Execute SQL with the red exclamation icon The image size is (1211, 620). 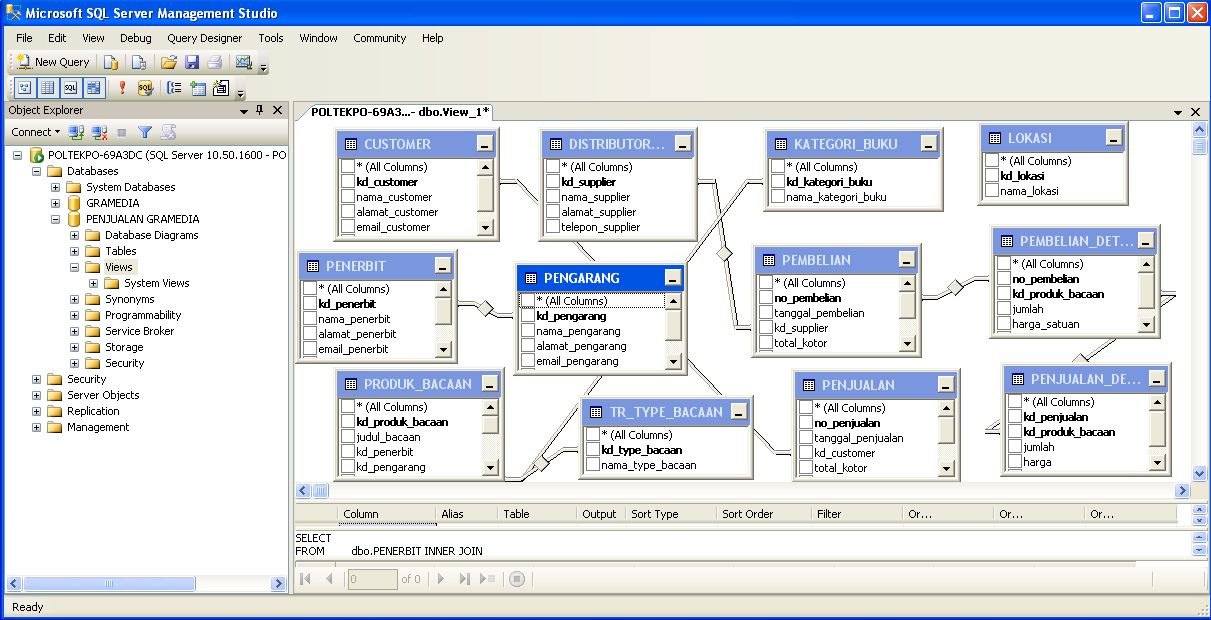tap(122, 88)
